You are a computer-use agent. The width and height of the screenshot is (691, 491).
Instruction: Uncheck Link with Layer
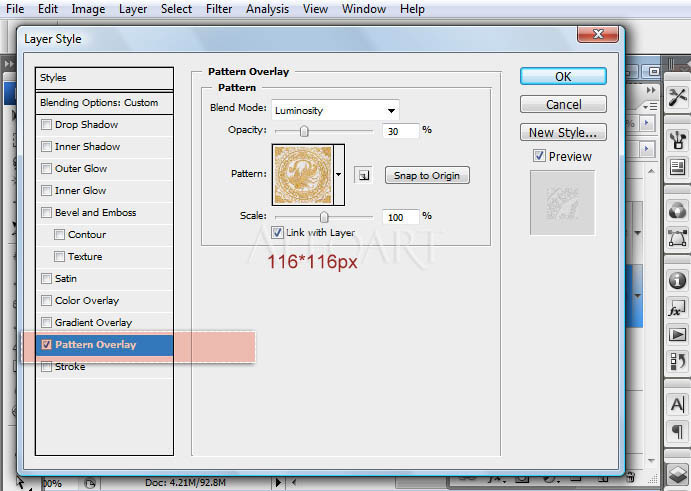tap(277, 232)
